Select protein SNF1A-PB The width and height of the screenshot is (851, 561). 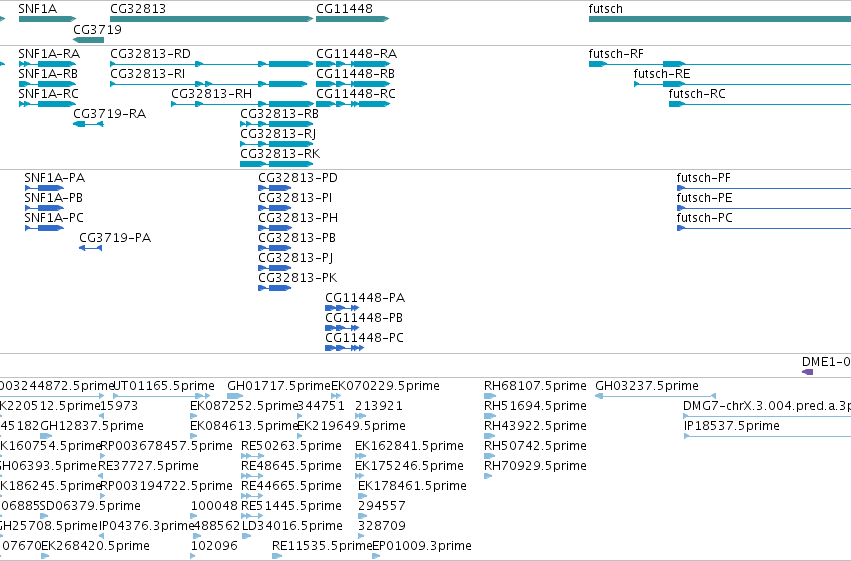pyautogui.click(x=45, y=208)
